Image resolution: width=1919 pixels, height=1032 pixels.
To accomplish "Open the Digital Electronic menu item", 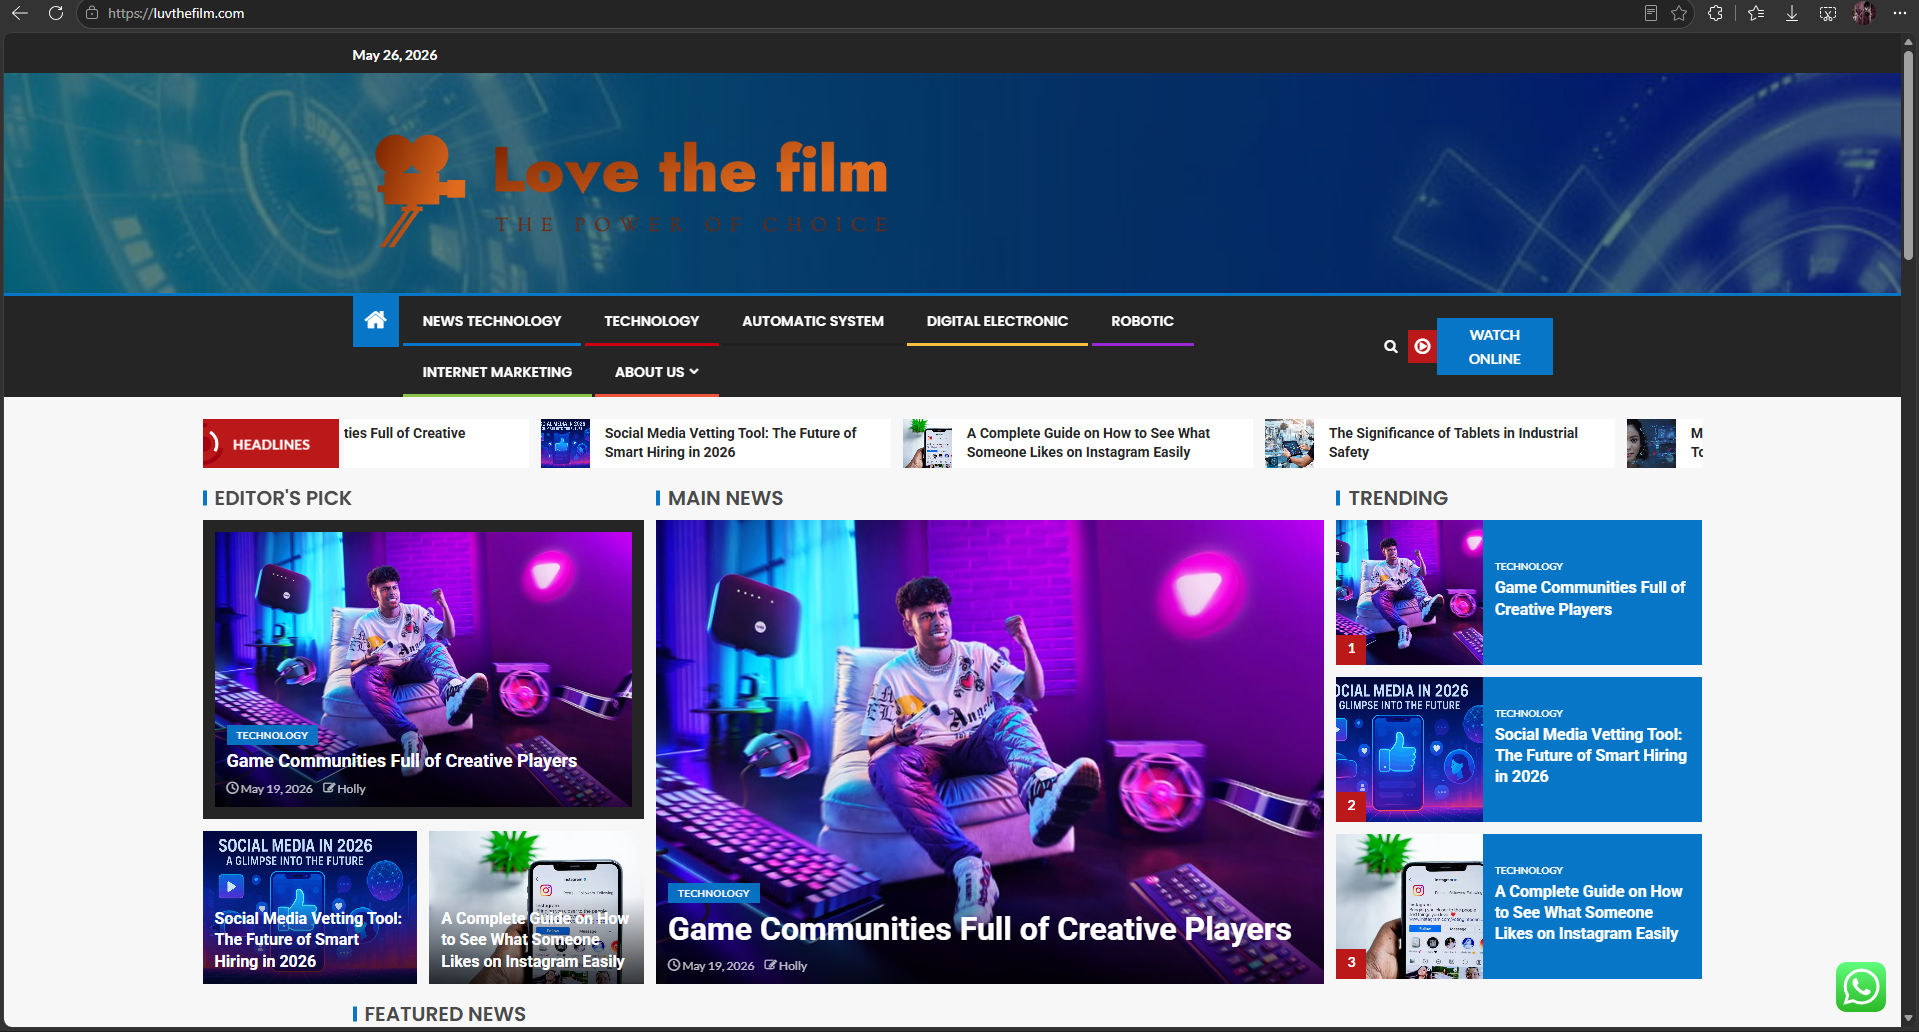I will (x=997, y=321).
